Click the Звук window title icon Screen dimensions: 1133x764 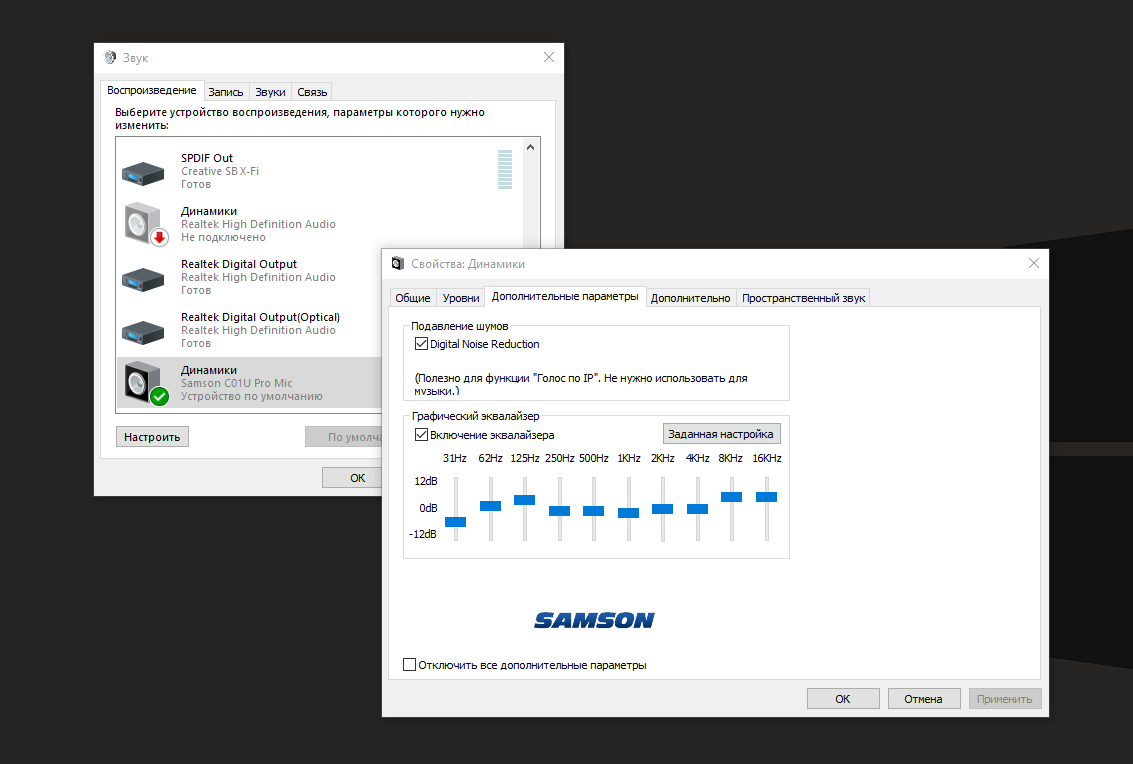tap(110, 57)
